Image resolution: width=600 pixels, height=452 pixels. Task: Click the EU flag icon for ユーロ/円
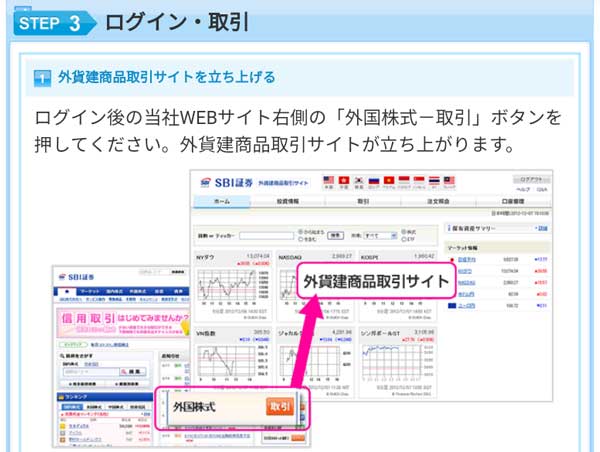click(450, 305)
